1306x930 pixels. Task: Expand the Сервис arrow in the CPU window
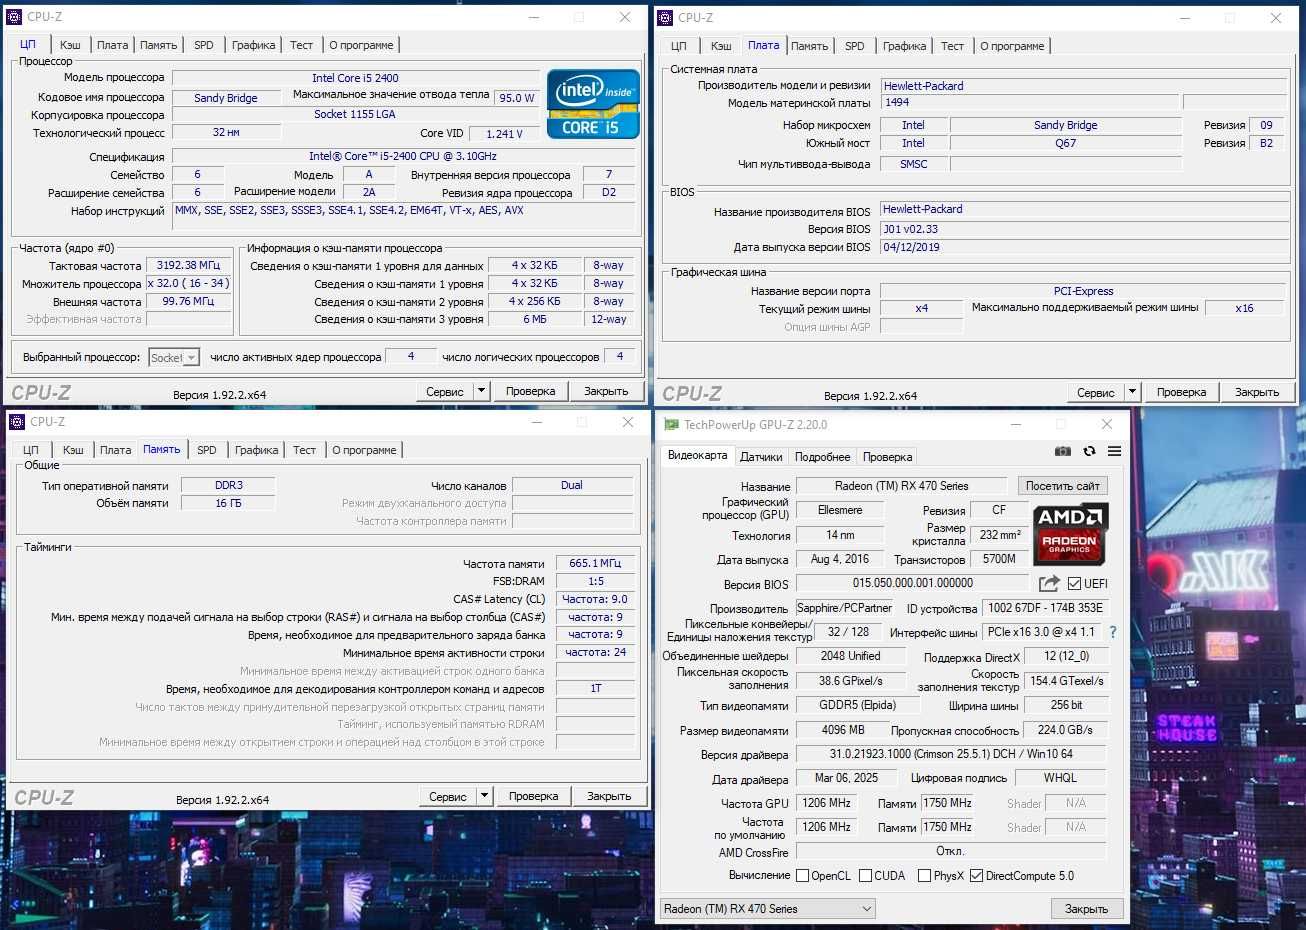point(481,391)
